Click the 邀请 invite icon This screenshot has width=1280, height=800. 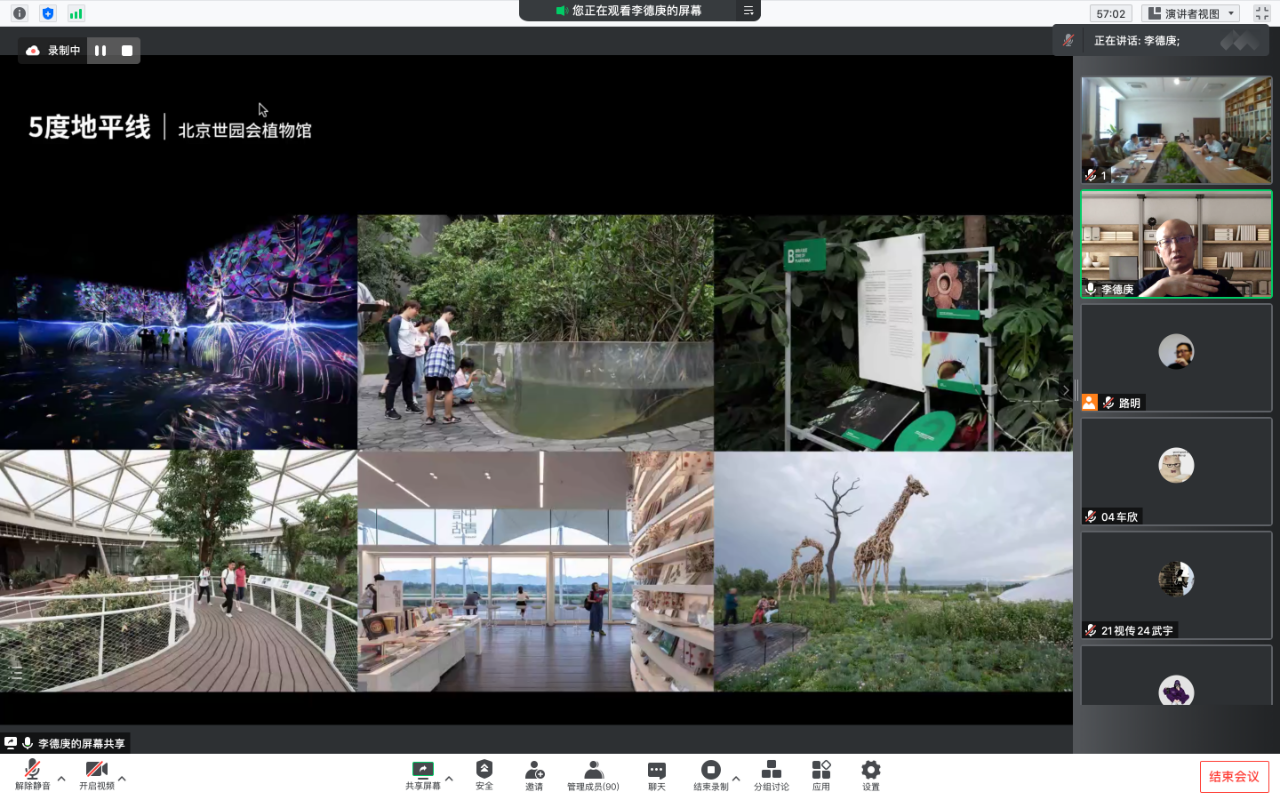[534, 774]
